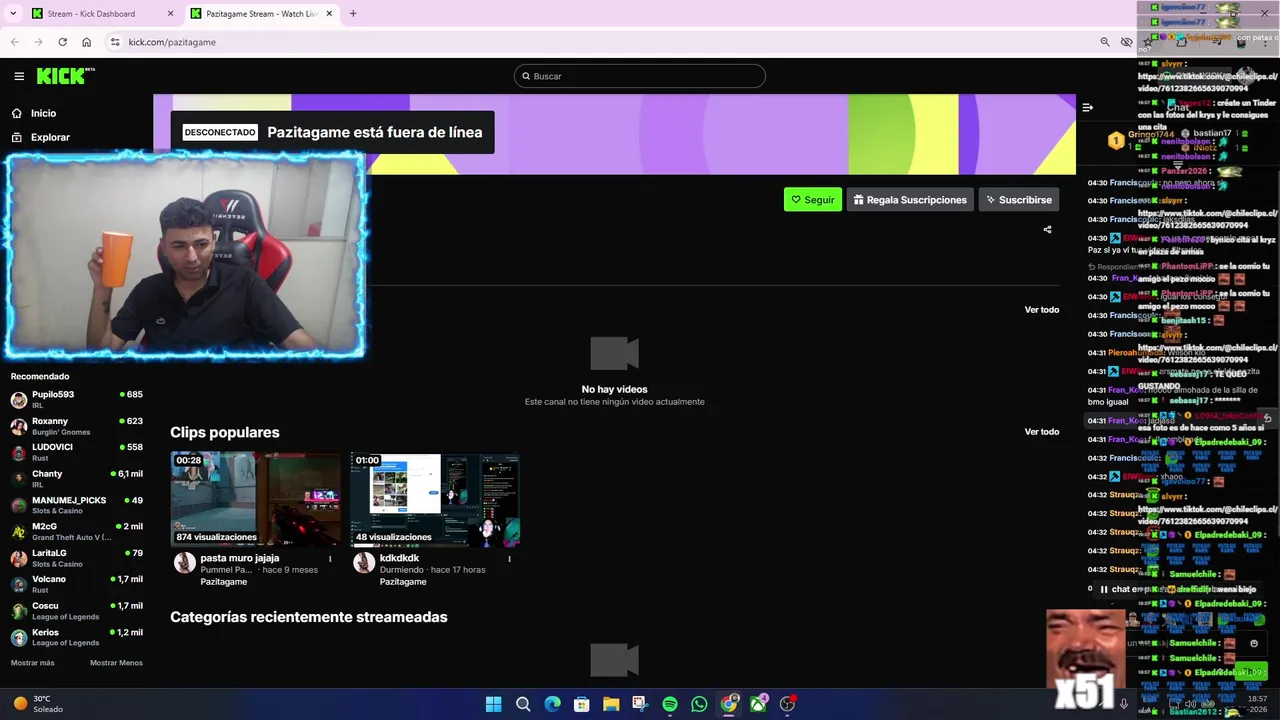Open recommended channel M2cG
Image resolution: width=1280 pixels, height=720 pixels.
[x=77, y=531]
